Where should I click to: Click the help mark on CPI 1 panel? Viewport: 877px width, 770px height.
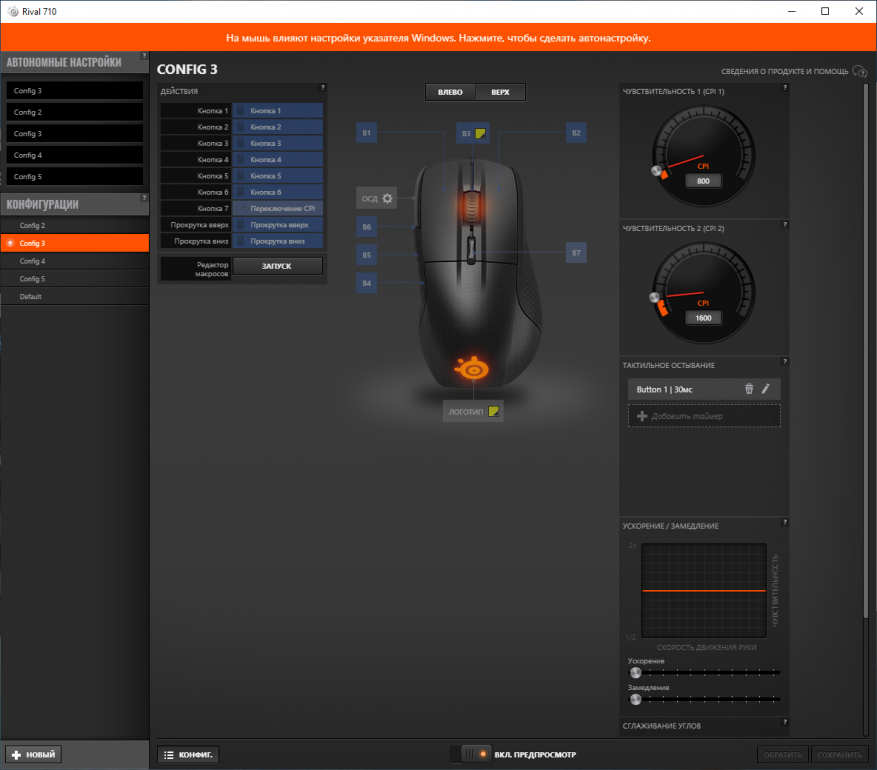point(785,88)
